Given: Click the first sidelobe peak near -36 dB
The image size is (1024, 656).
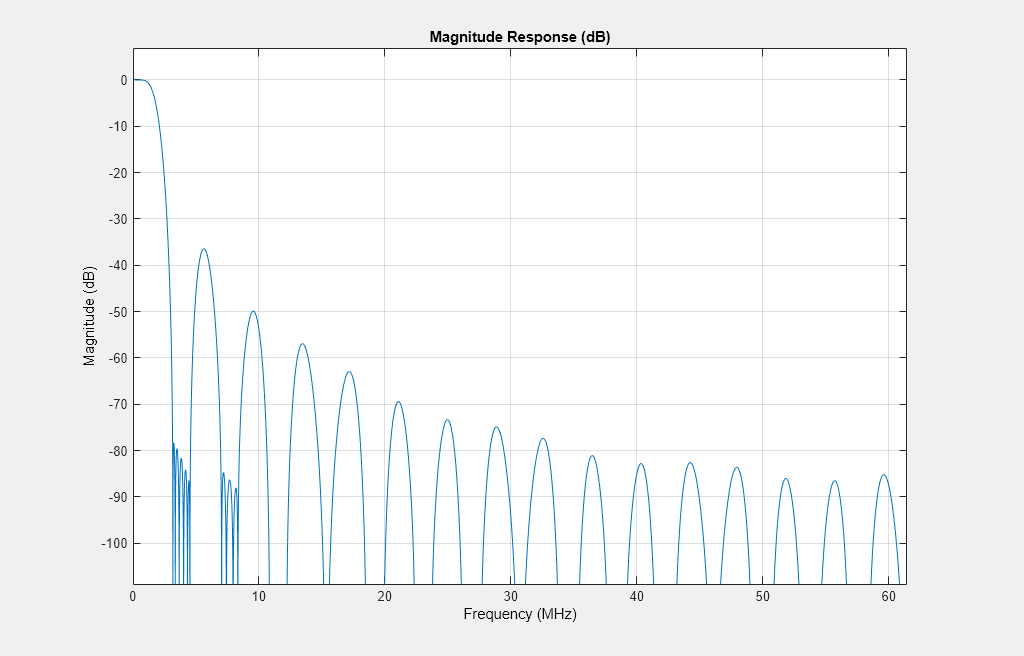Looking at the screenshot, I should click(204, 249).
